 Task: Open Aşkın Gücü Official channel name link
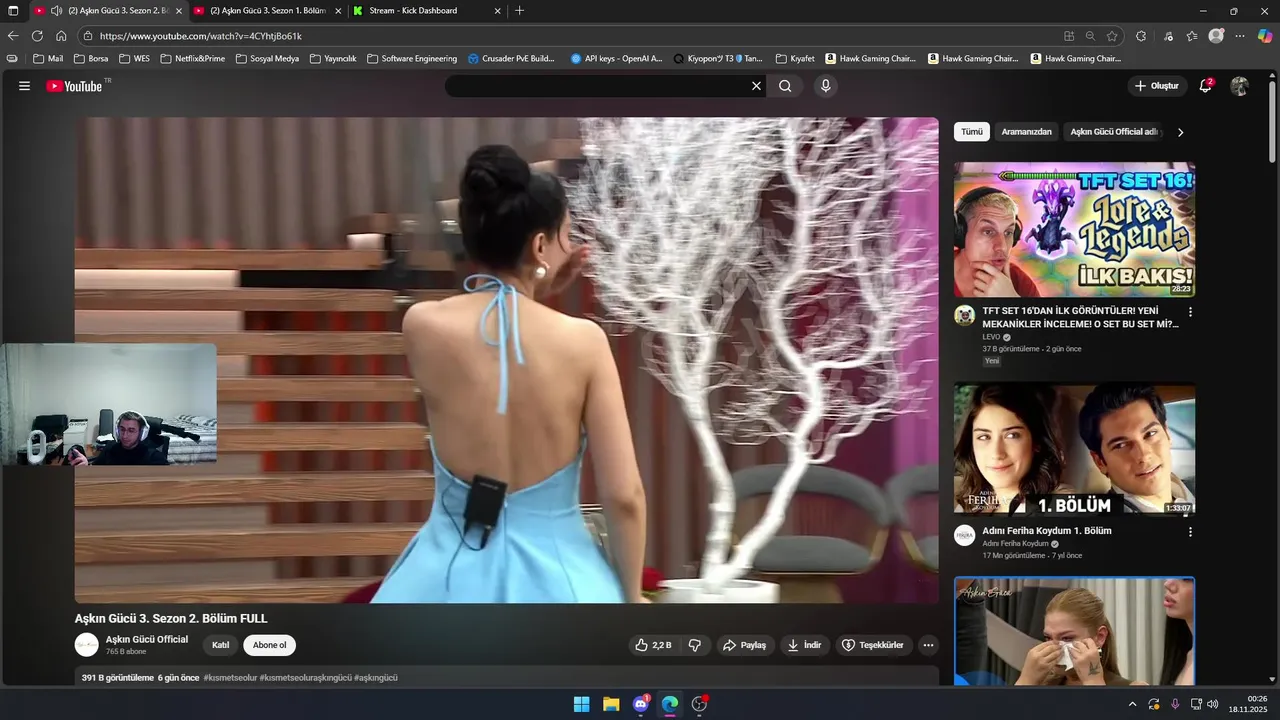(x=147, y=639)
